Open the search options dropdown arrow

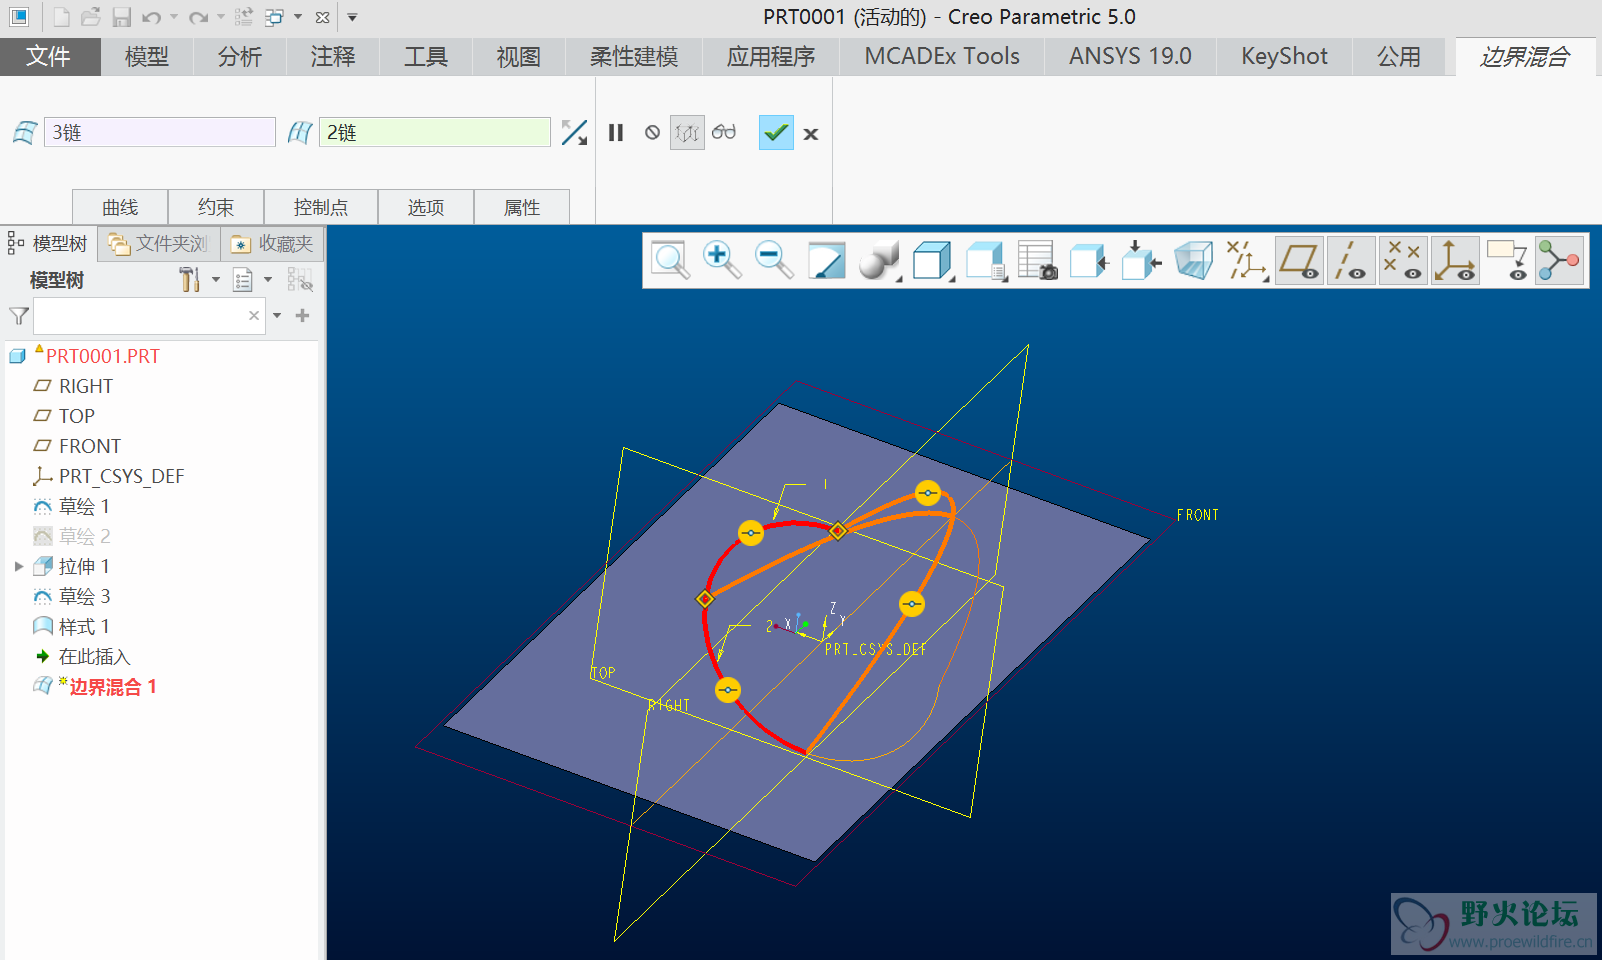pos(277,316)
